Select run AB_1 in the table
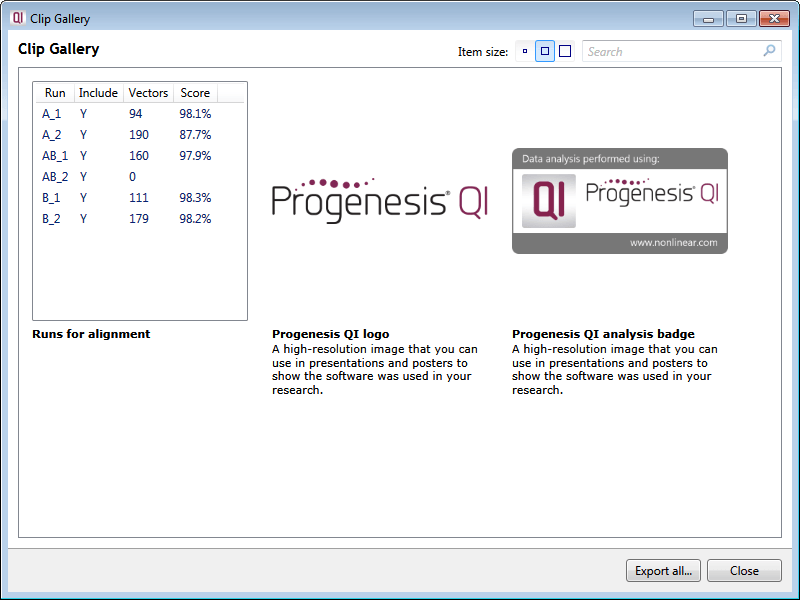800x600 pixels. click(x=55, y=156)
